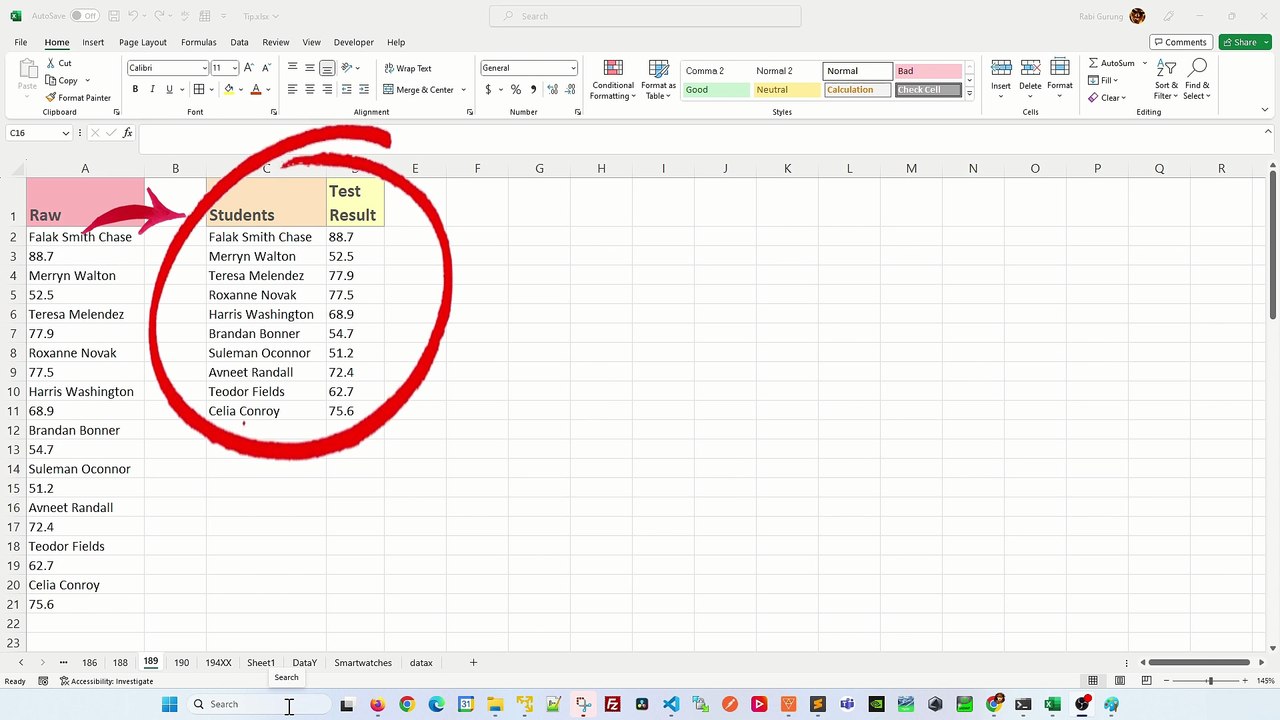Image resolution: width=1280 pixels, height=720 pixels.
Task: Expand the formula bar
Action: pyautogui.click(x=1268, y=132)
